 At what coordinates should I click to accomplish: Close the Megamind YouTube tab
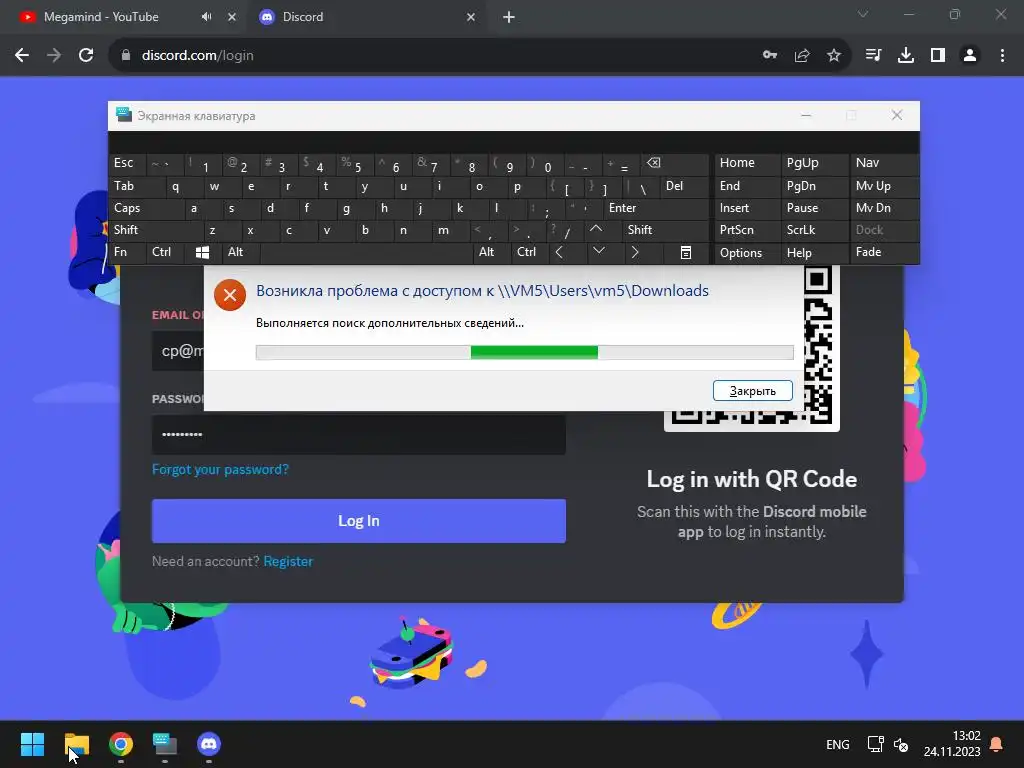(x=232, y=17)
